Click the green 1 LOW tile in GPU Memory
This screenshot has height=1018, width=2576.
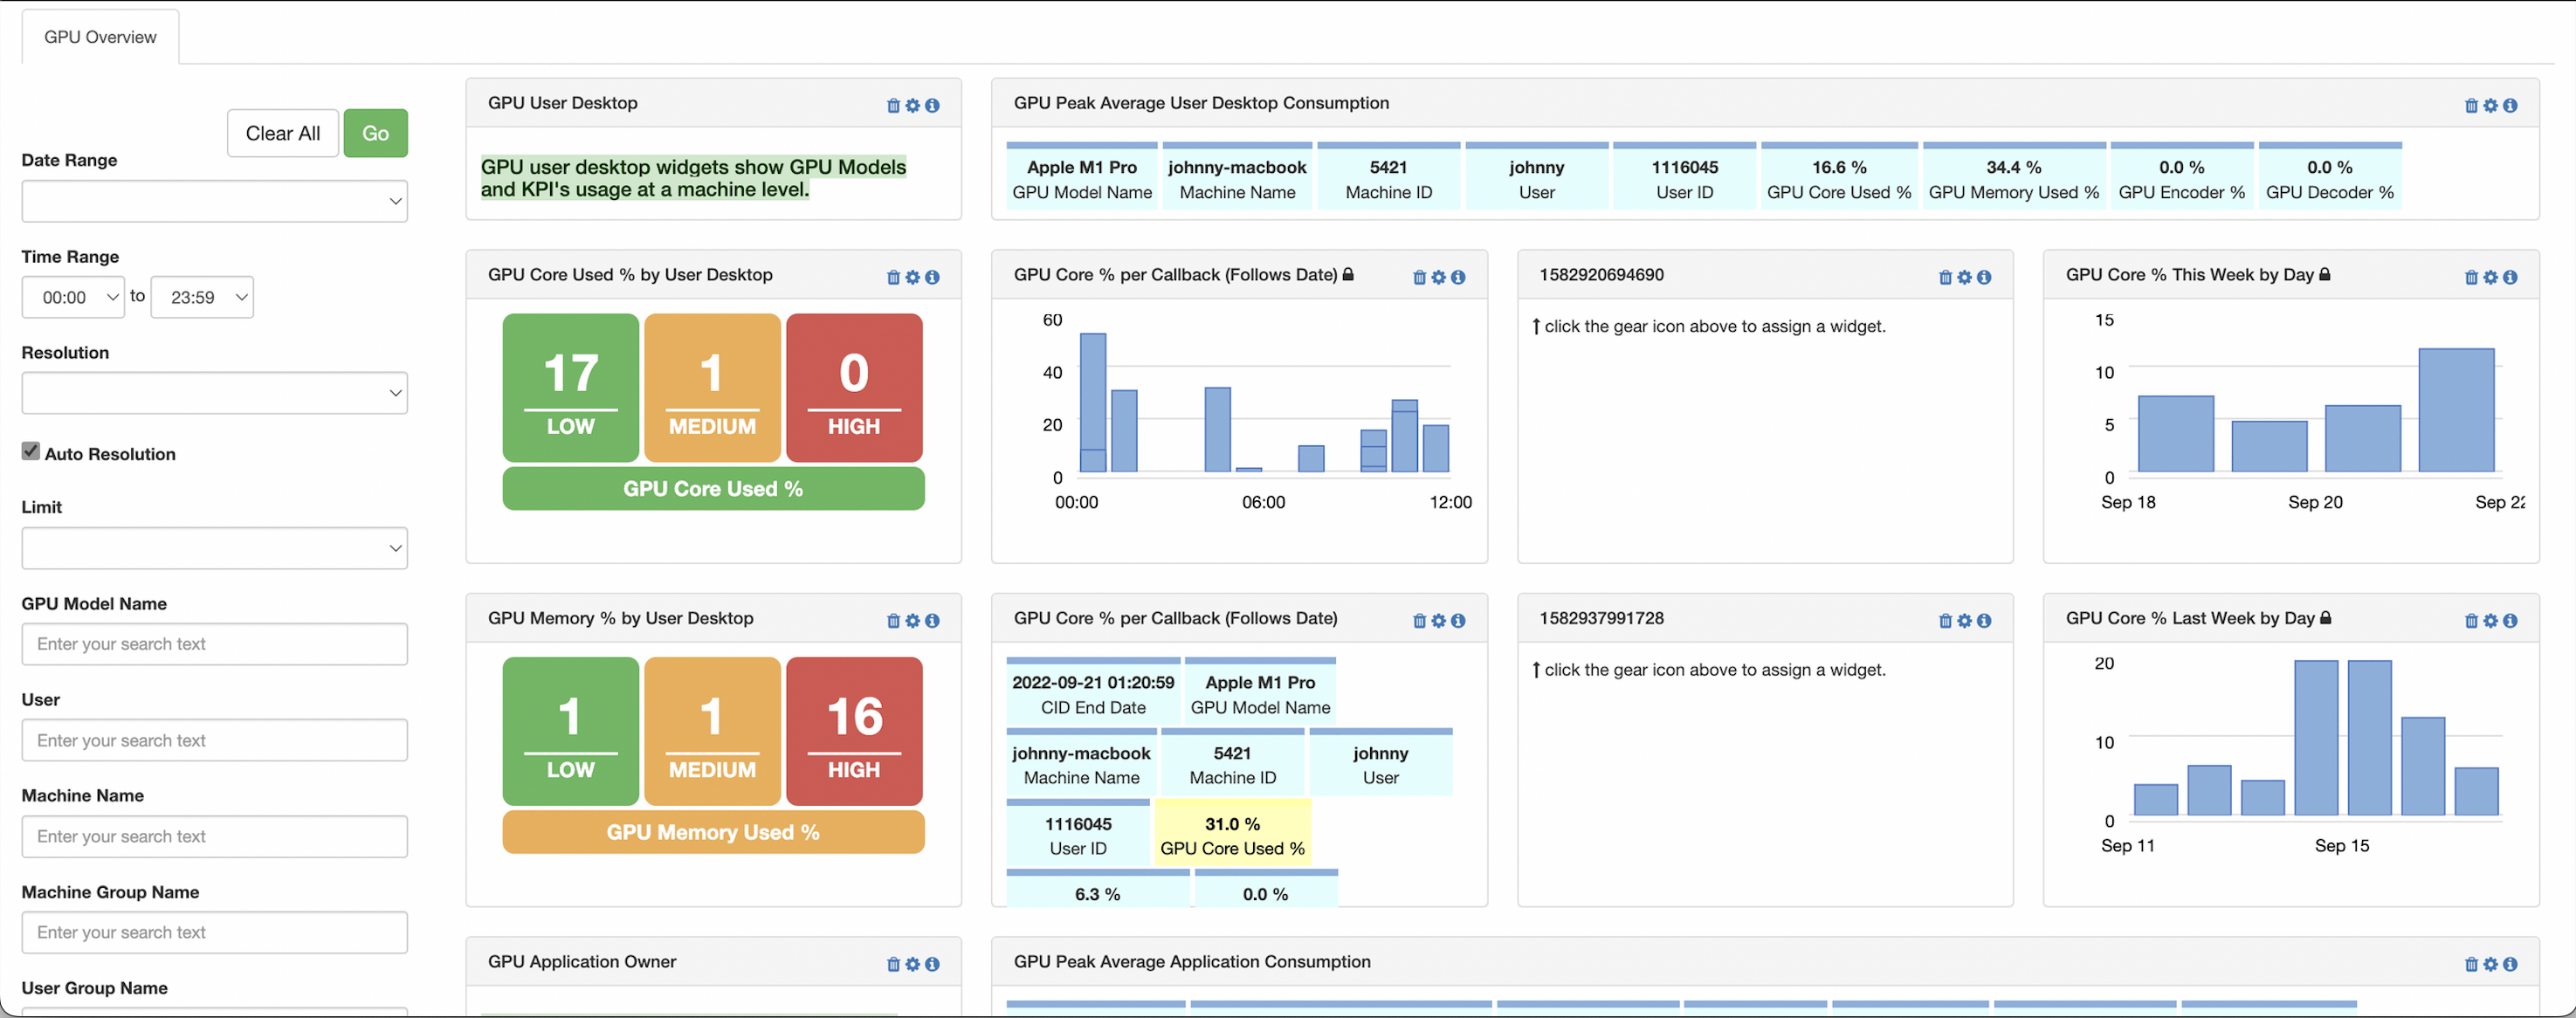[570, 731]
